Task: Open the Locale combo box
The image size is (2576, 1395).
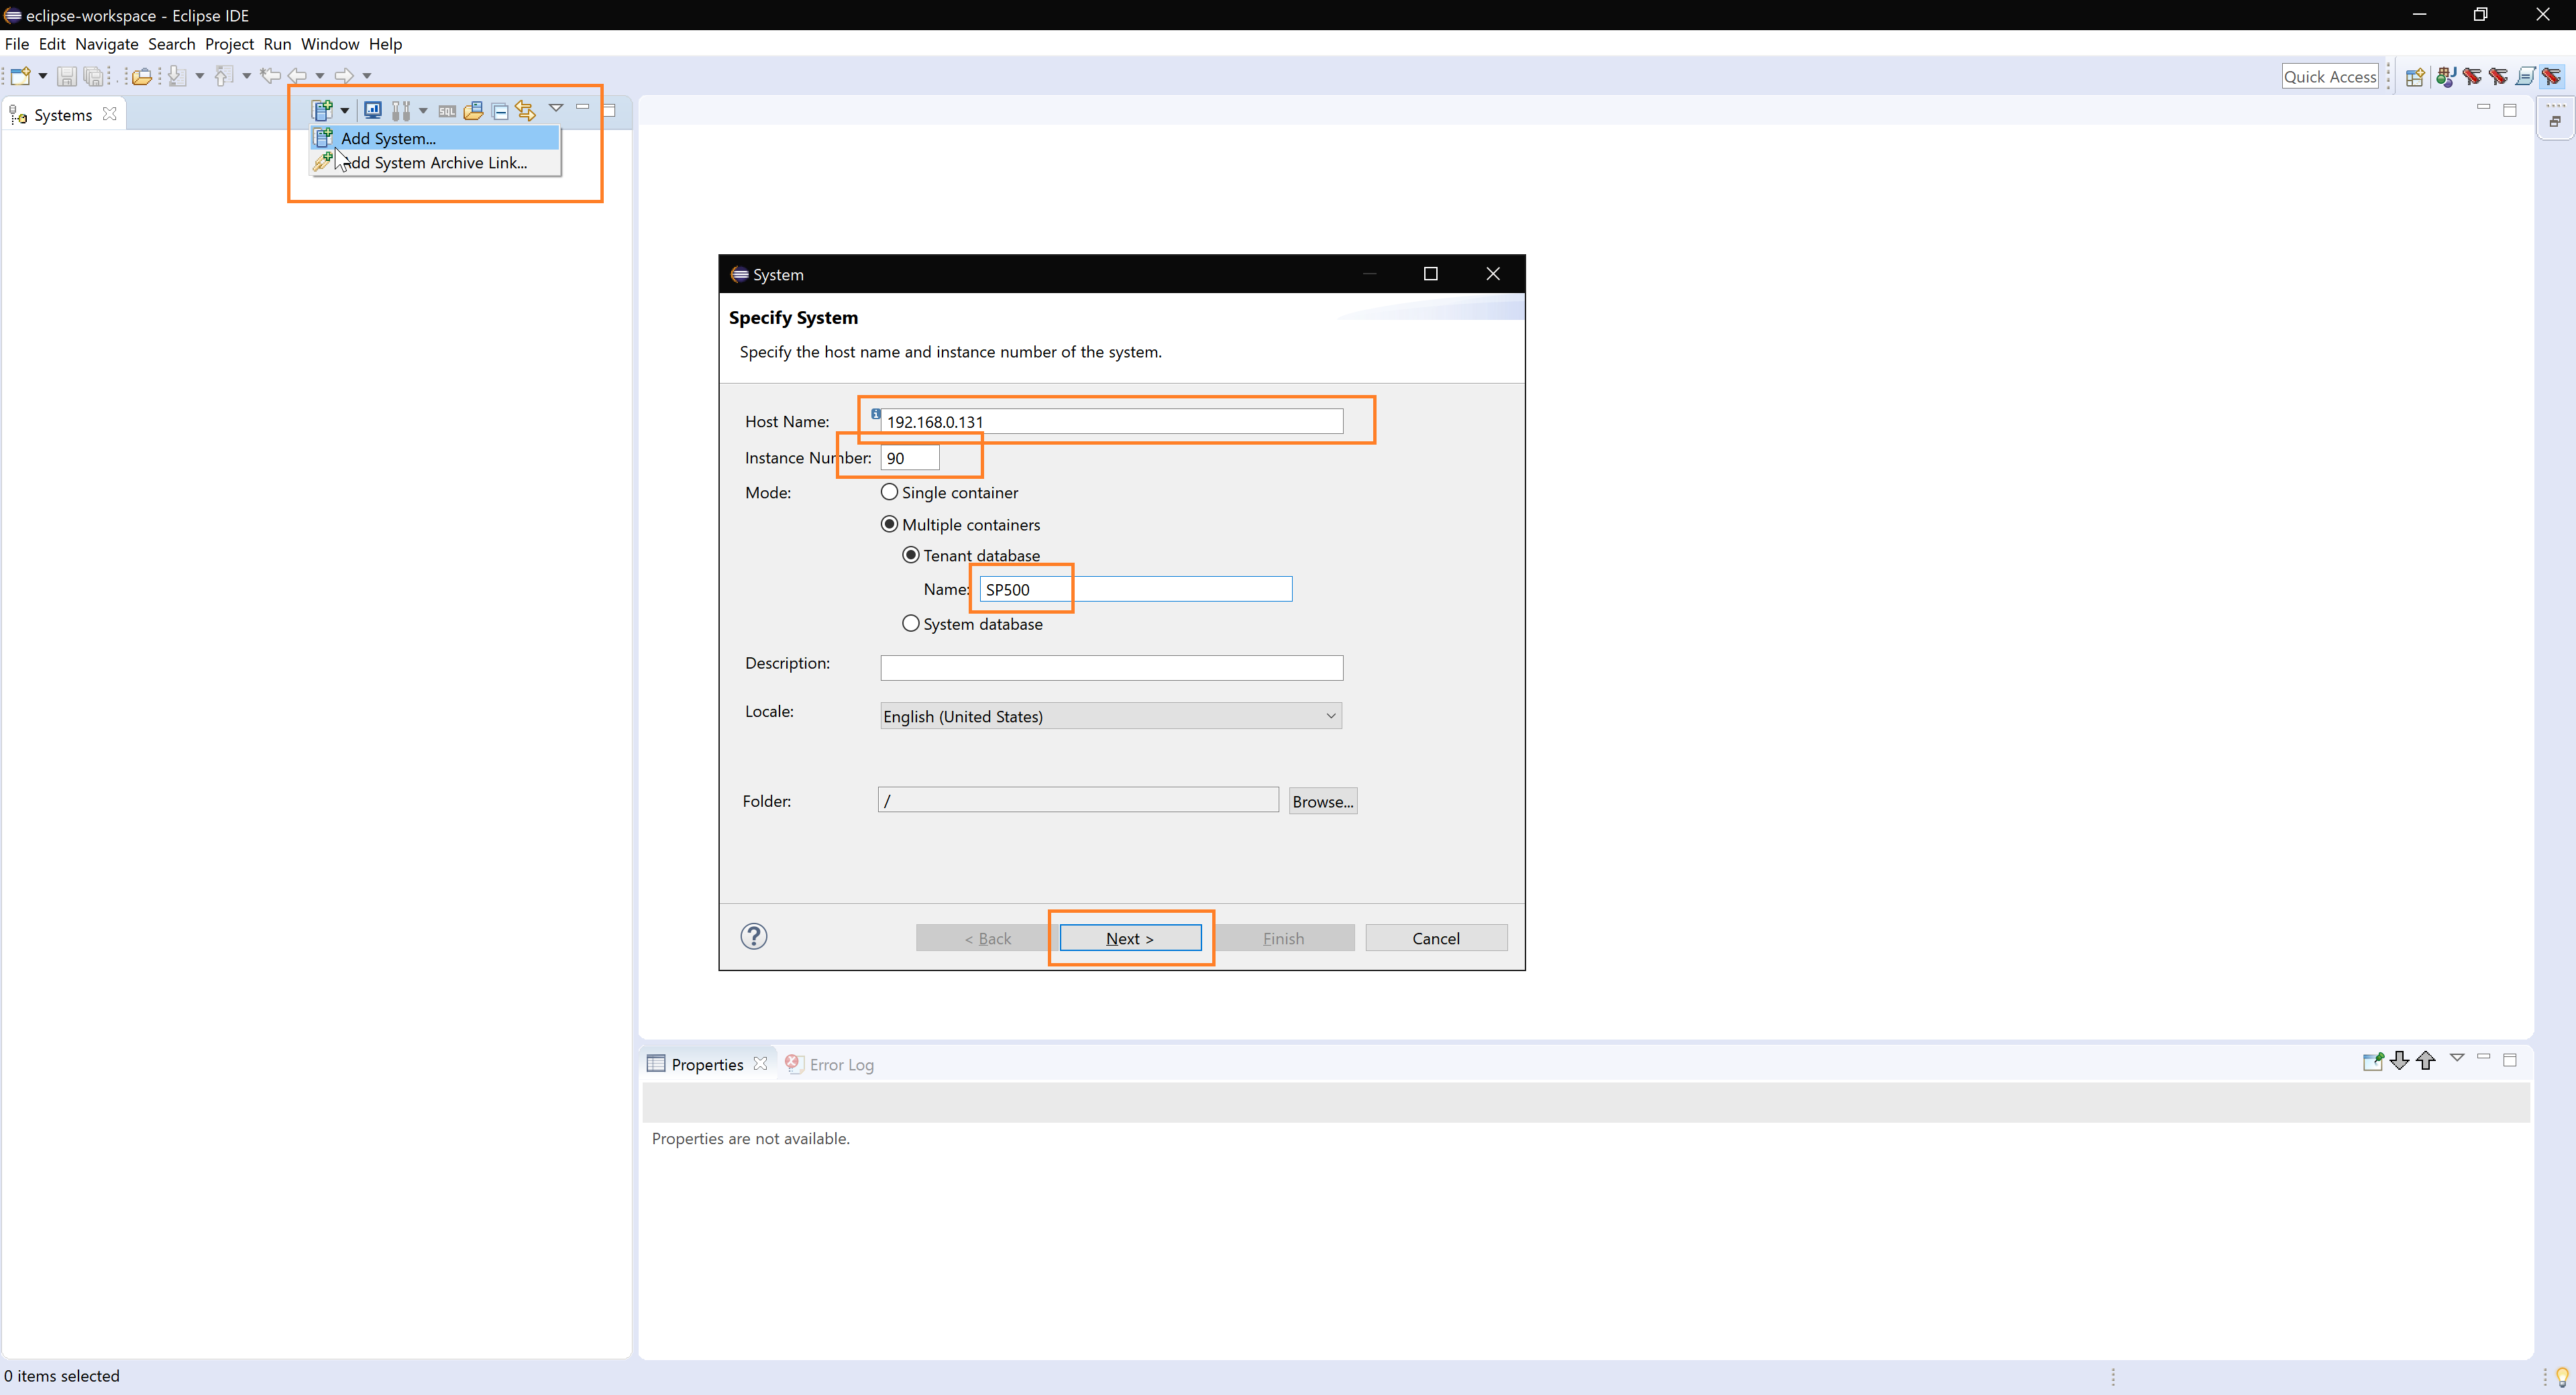Action: click(1111, 716)
